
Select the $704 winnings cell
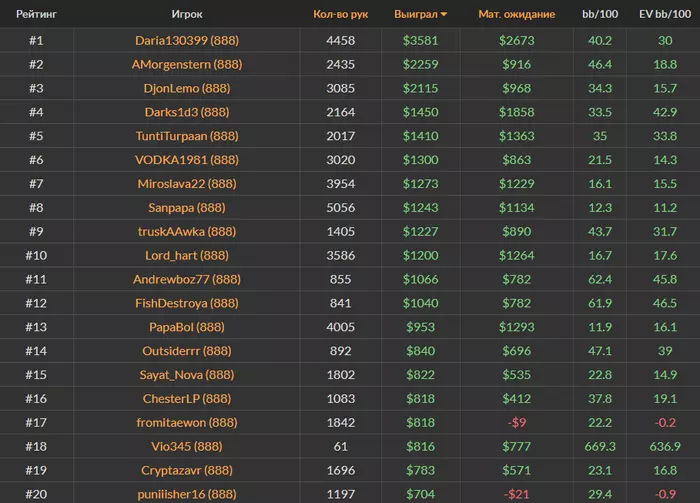(421, 495)
